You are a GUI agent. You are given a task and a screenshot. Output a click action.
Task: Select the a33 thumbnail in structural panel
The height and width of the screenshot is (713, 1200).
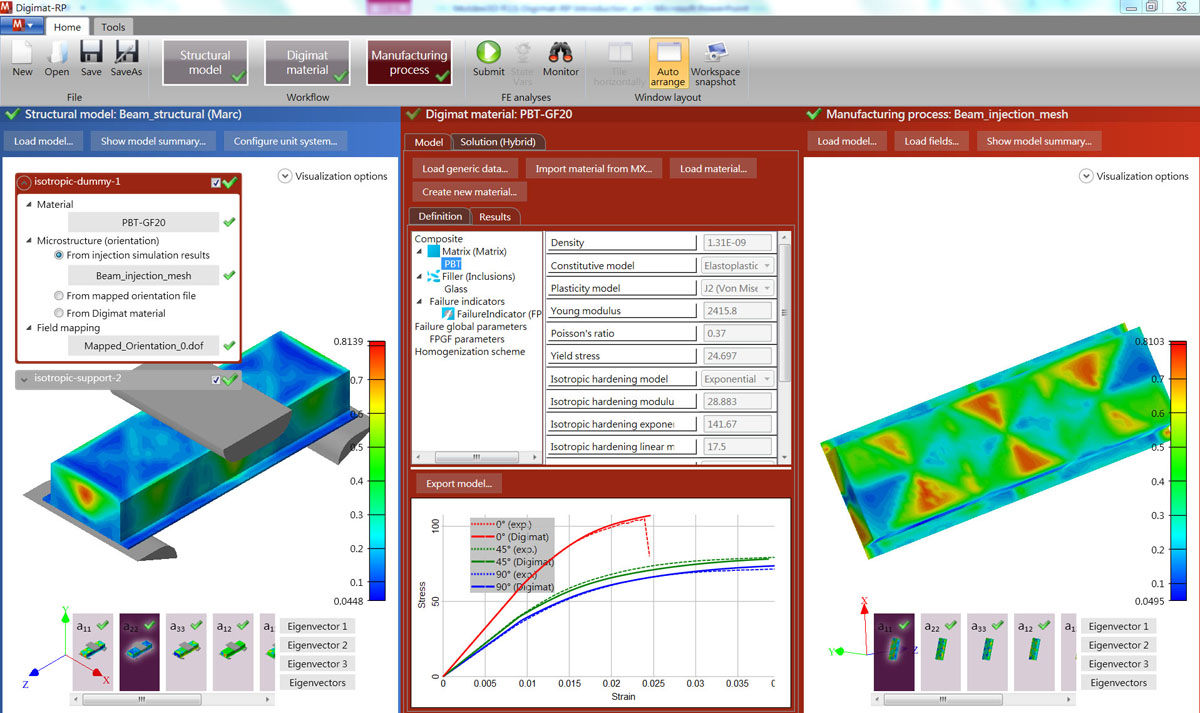187,651
